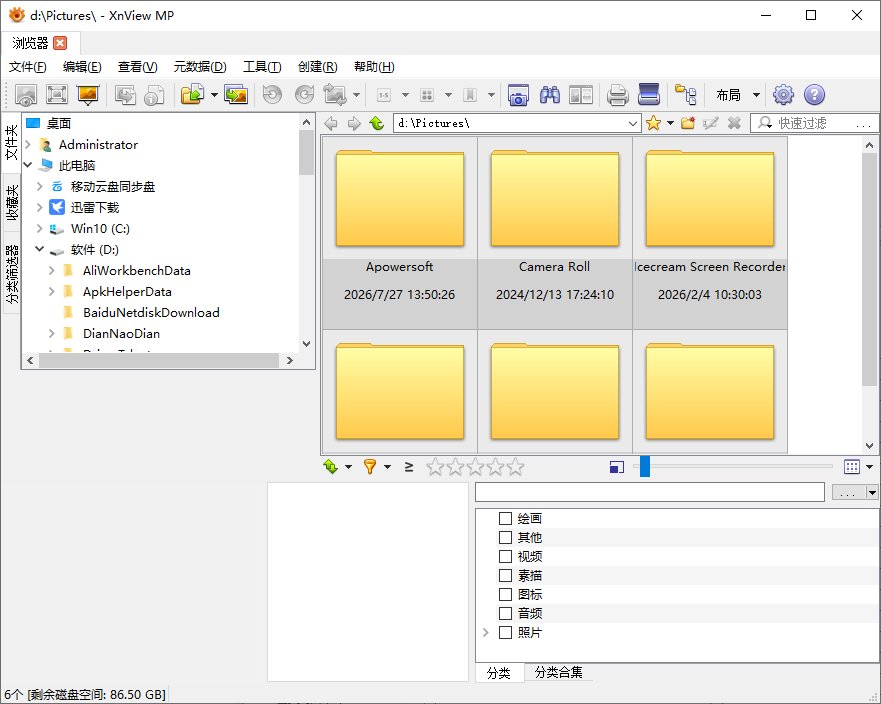881x704 pixels.
Task: Expand the 移动云盘同步盘 node
Action: (39, 186)
